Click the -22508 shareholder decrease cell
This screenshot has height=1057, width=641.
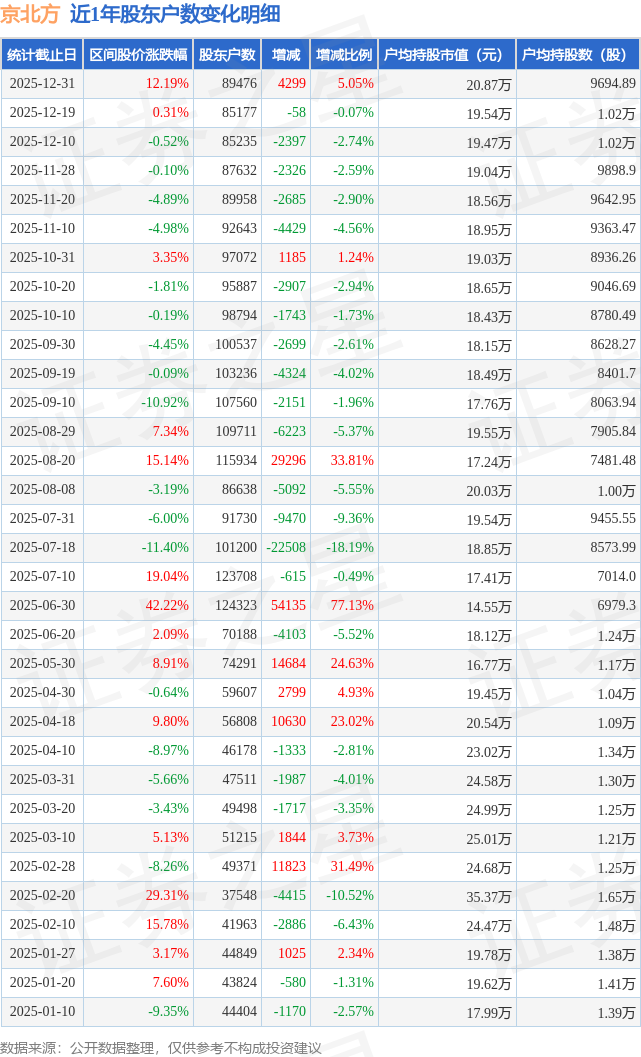point(286,548)
